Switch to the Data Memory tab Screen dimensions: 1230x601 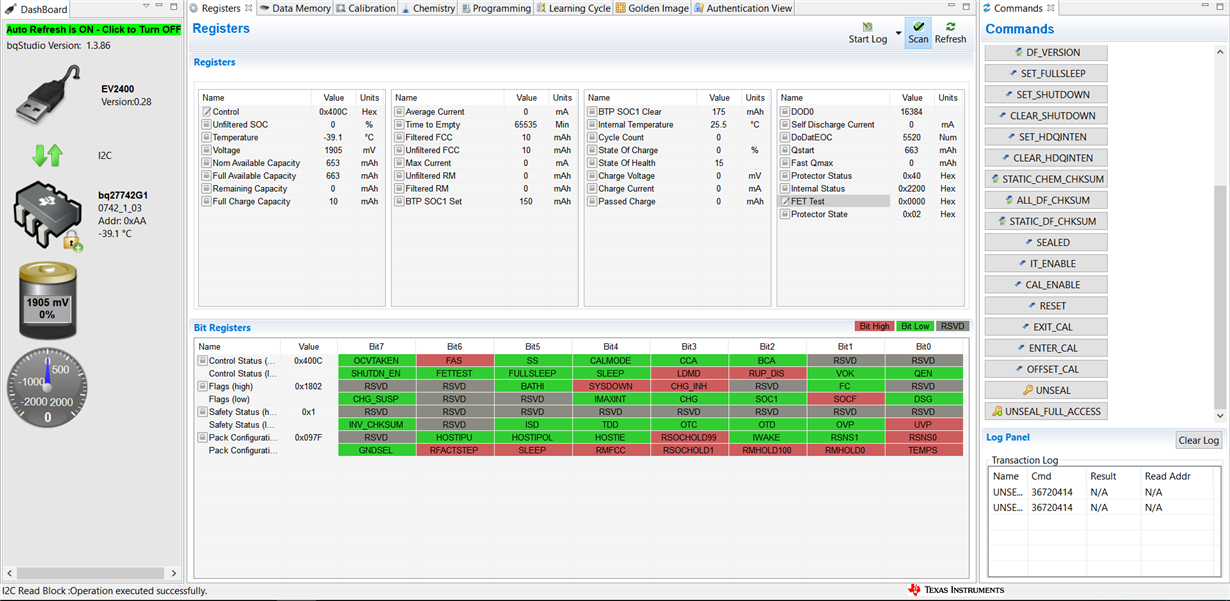click(295, 8)
